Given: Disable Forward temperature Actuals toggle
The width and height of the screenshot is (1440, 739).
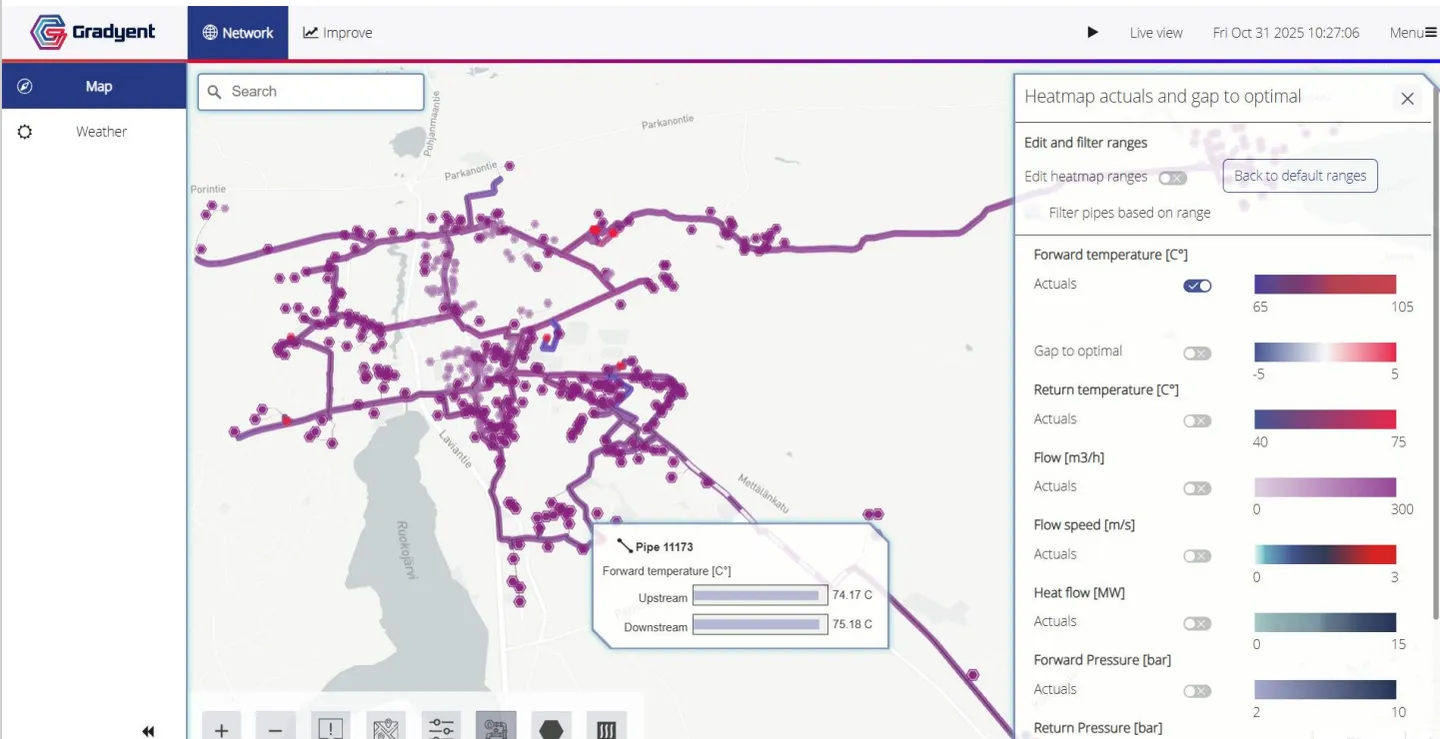Looking at the screenshot, I should tap(1197, 286).
